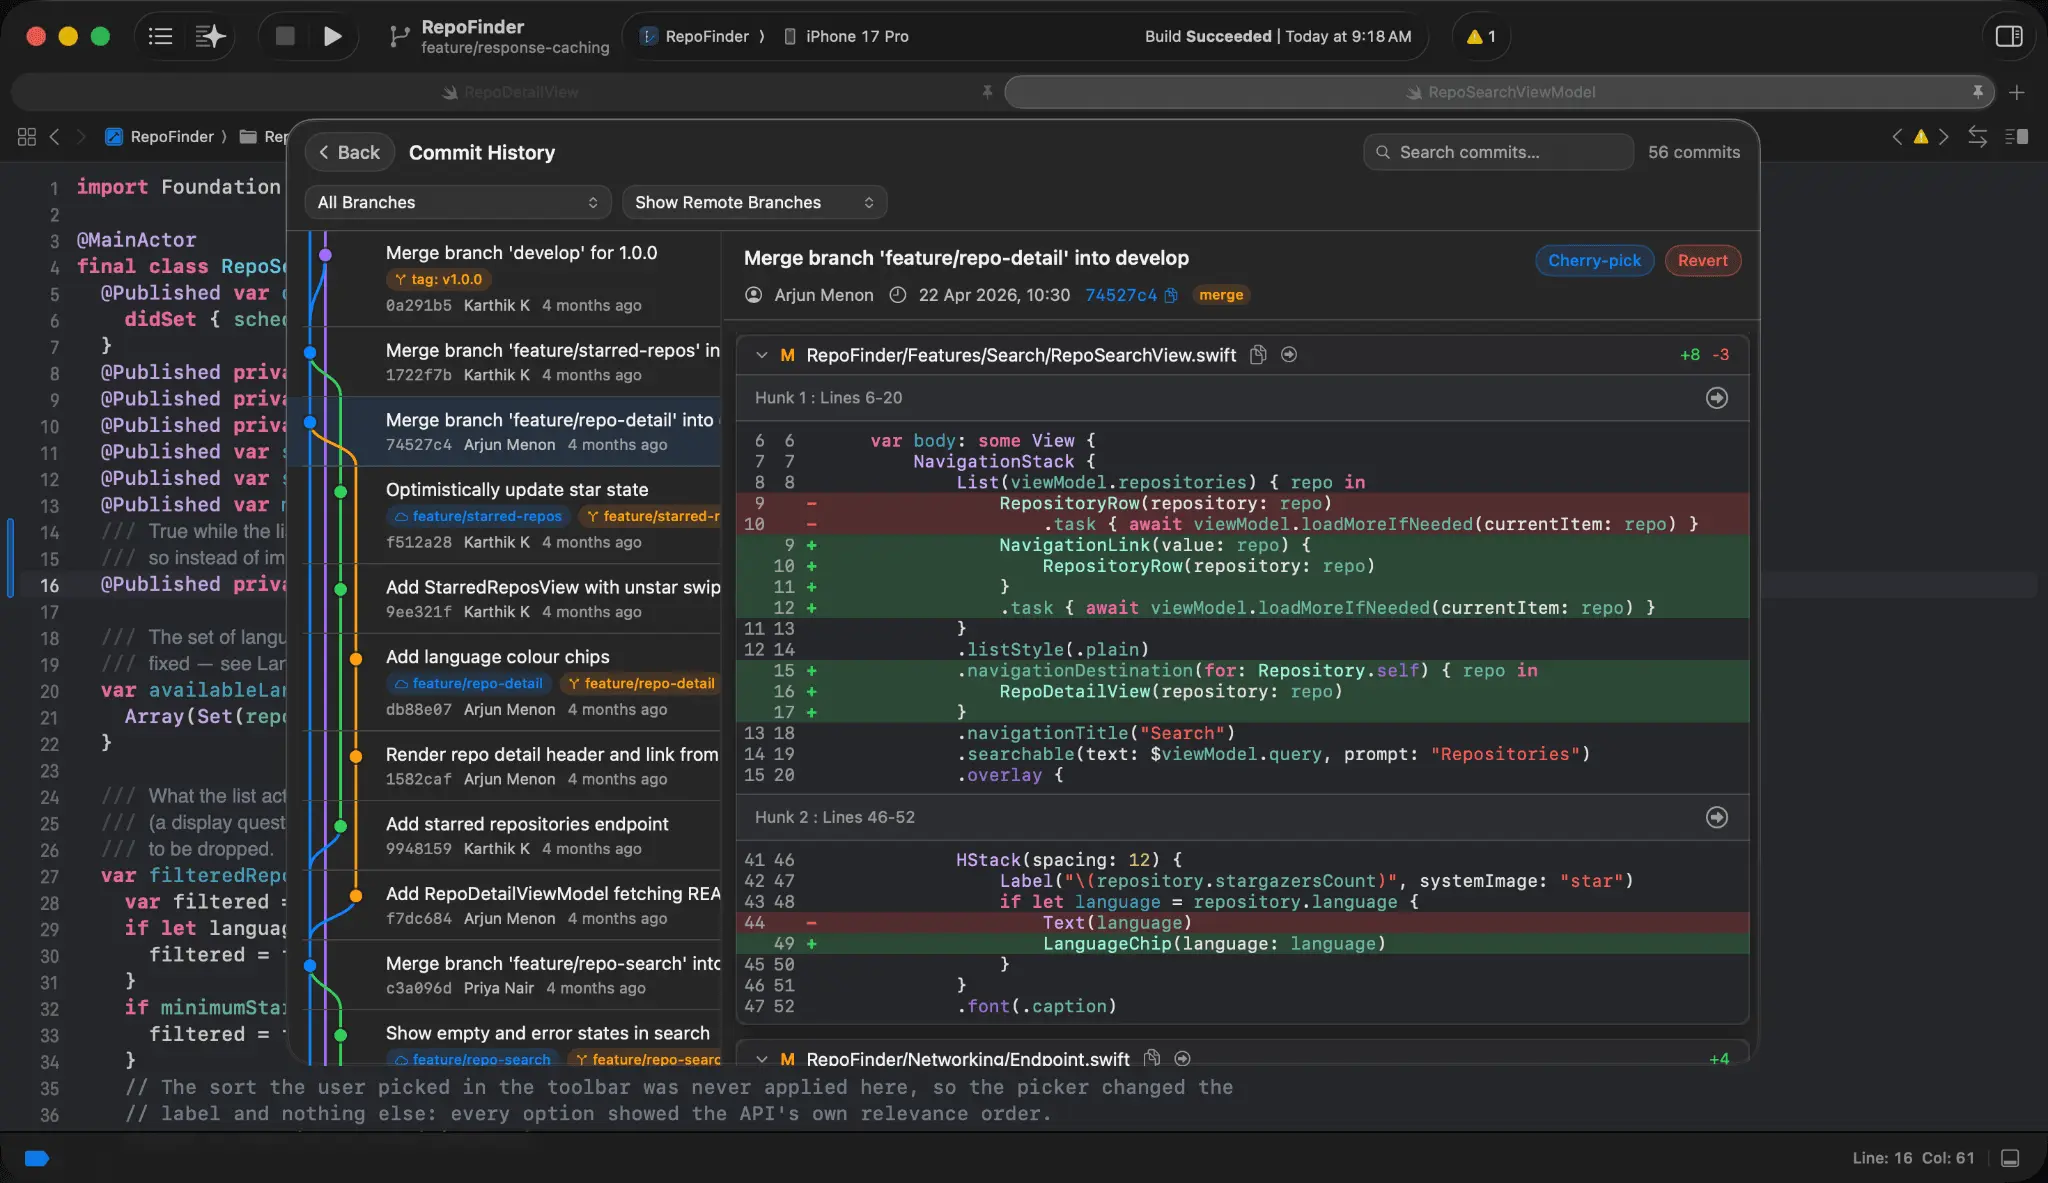Click the merge label badge

pos(1220,295)
